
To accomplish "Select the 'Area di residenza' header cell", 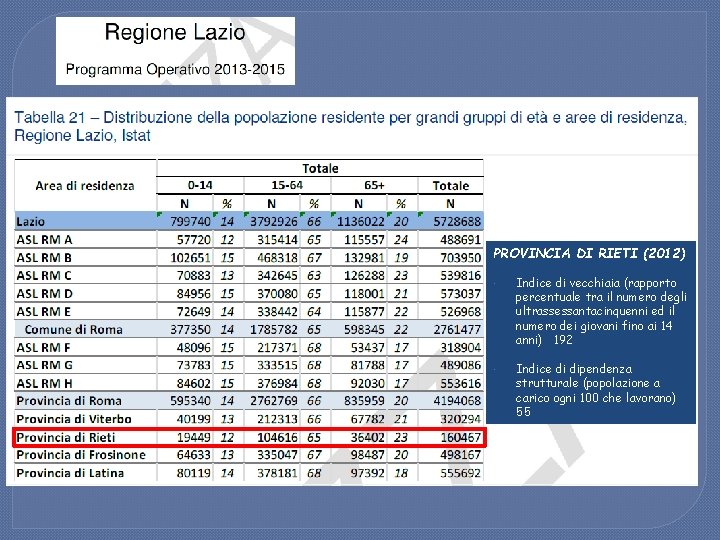I will tap(85, 186).
